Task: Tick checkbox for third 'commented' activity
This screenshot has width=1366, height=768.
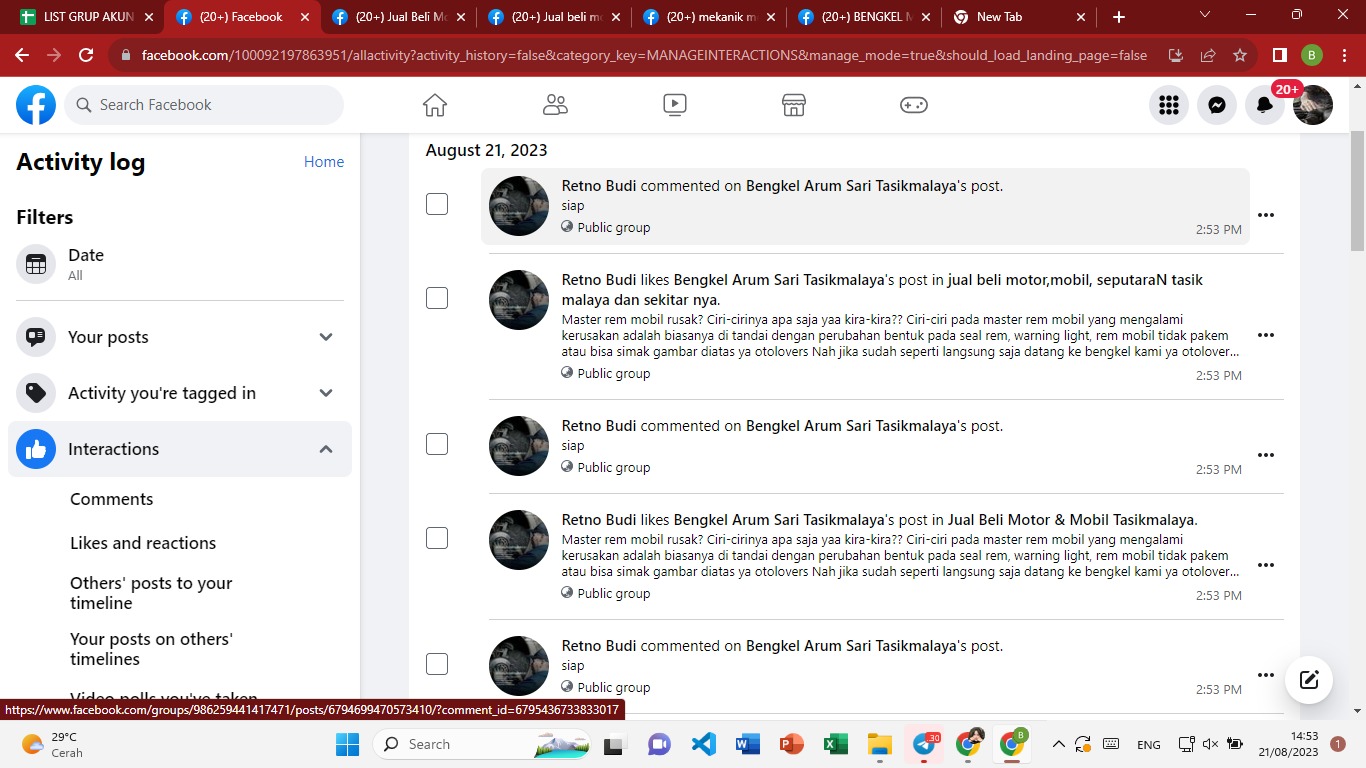Action: pos(437,664)
